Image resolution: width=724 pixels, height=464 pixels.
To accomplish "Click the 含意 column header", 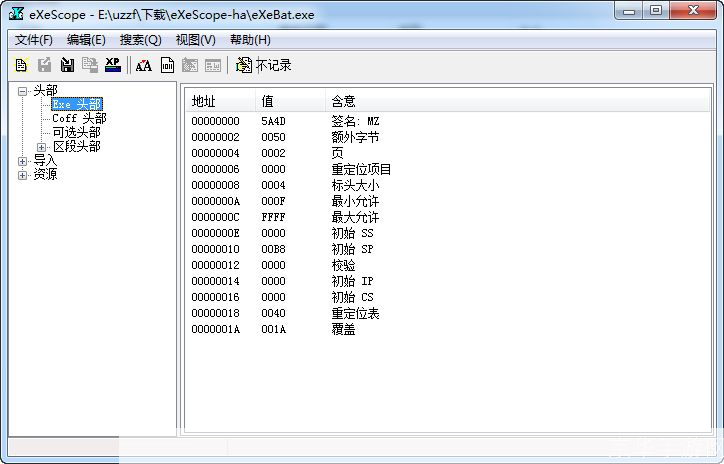I will (x=518, y=101).
